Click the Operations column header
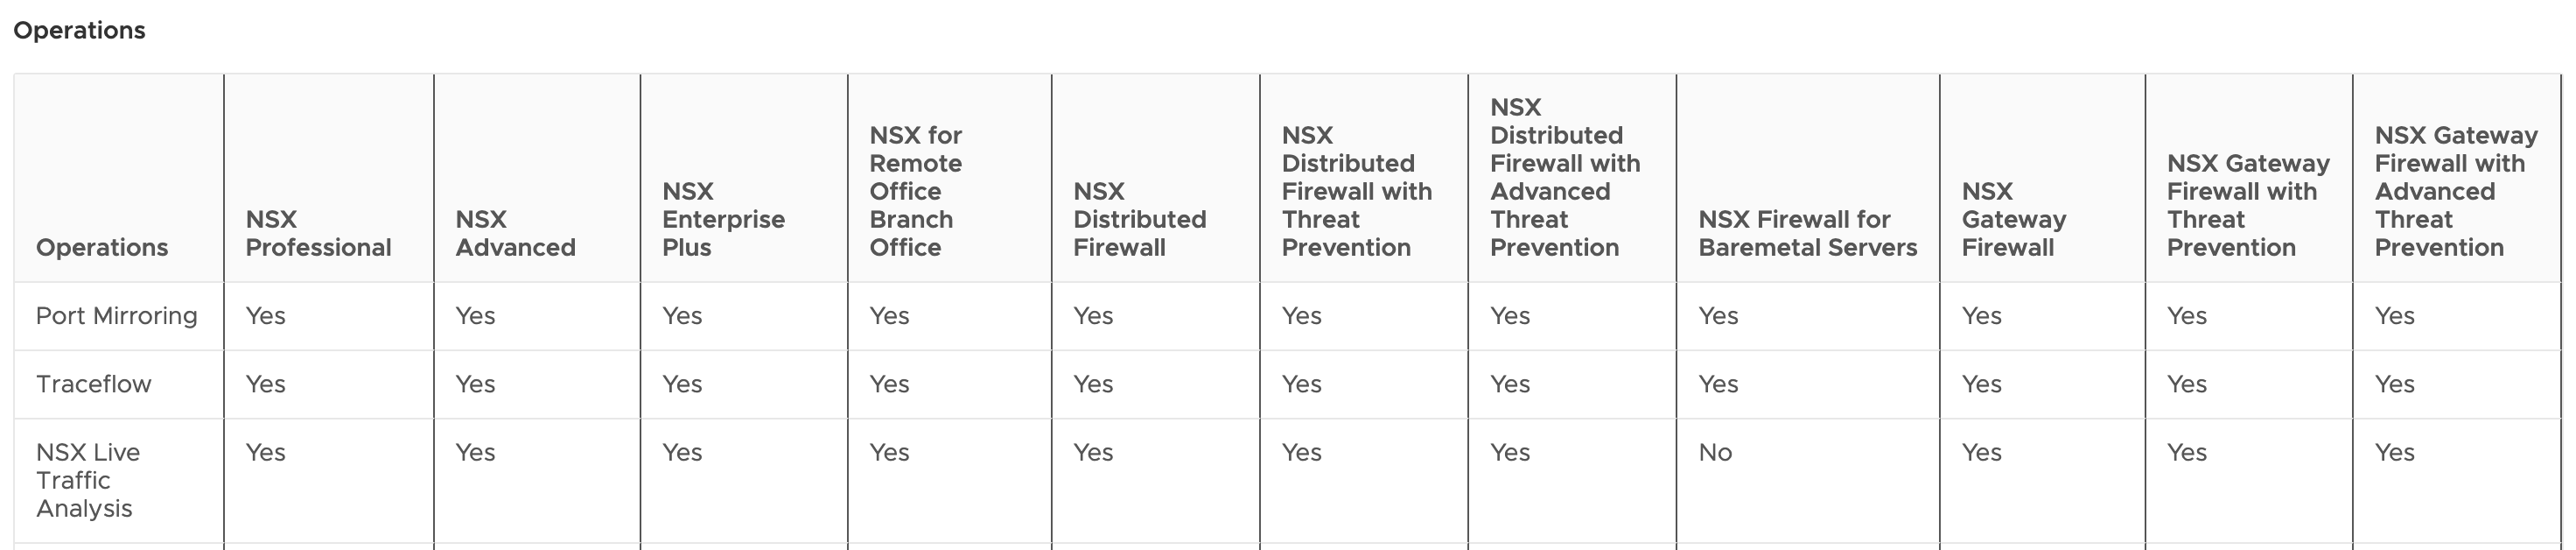2576x550 pixels. point(102,247)
